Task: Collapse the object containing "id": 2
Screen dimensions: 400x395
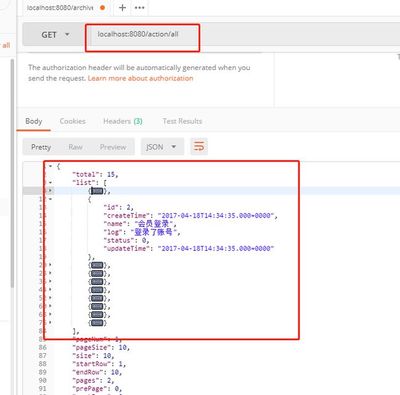Action: [50, 199]
